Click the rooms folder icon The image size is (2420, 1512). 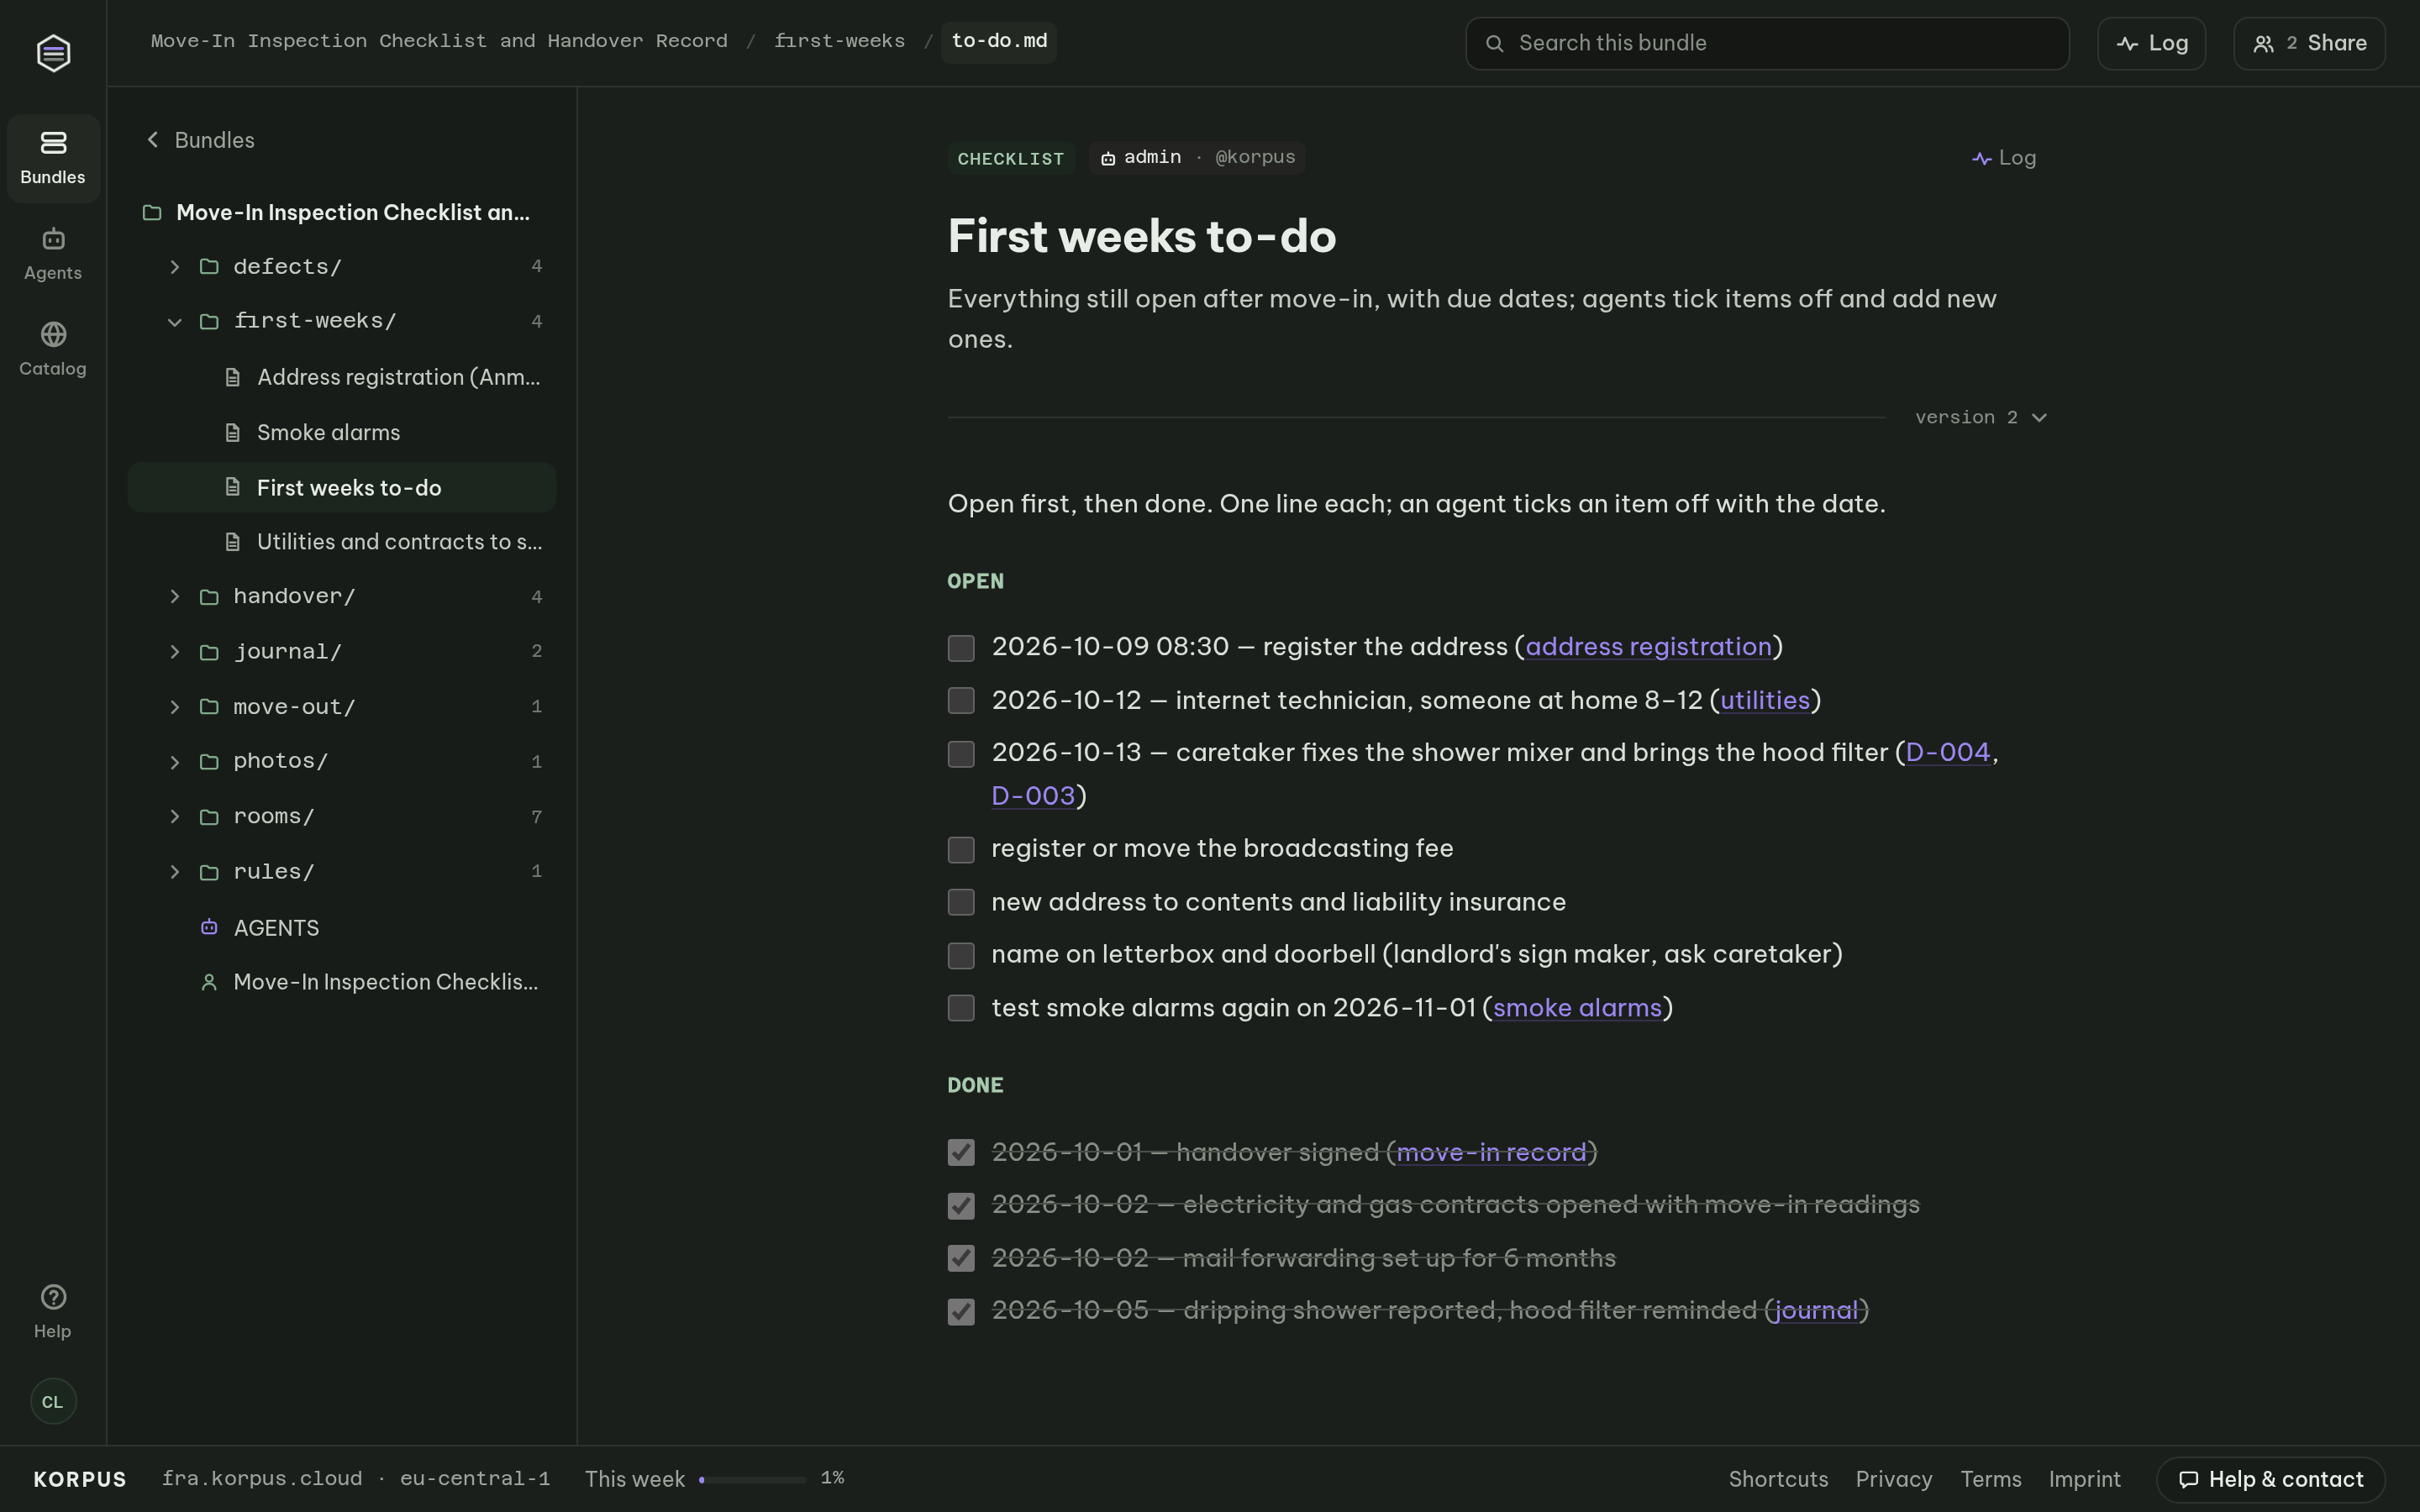(x=209, y=817)
